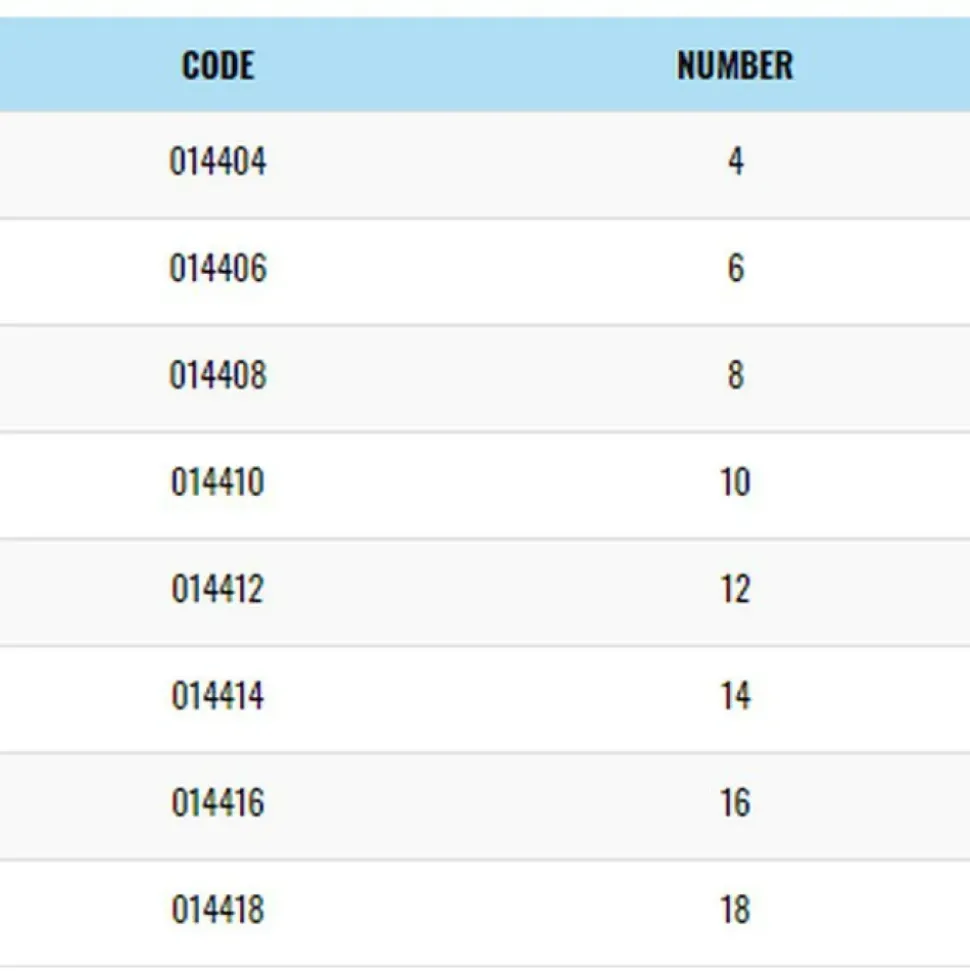Click number 16 in the 014416 row
The image size is (970, 971).
[735, 803]
